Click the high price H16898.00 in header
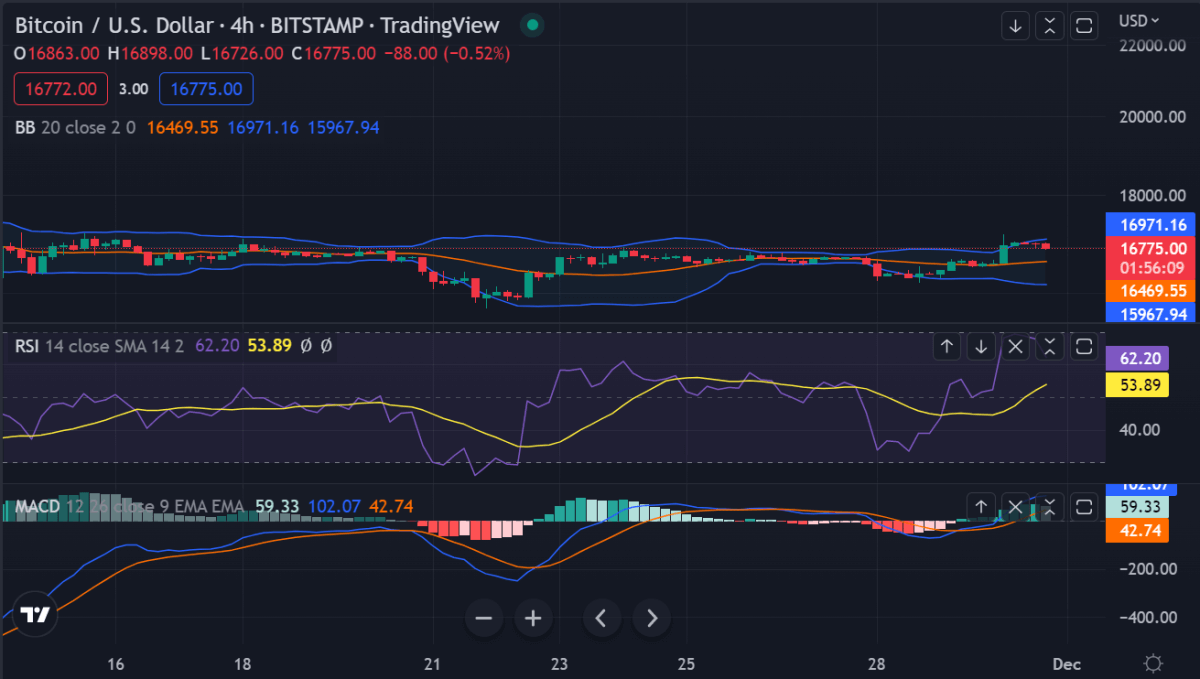The height and width of the screenshot is (679, 1200). (x=151, y=52)
